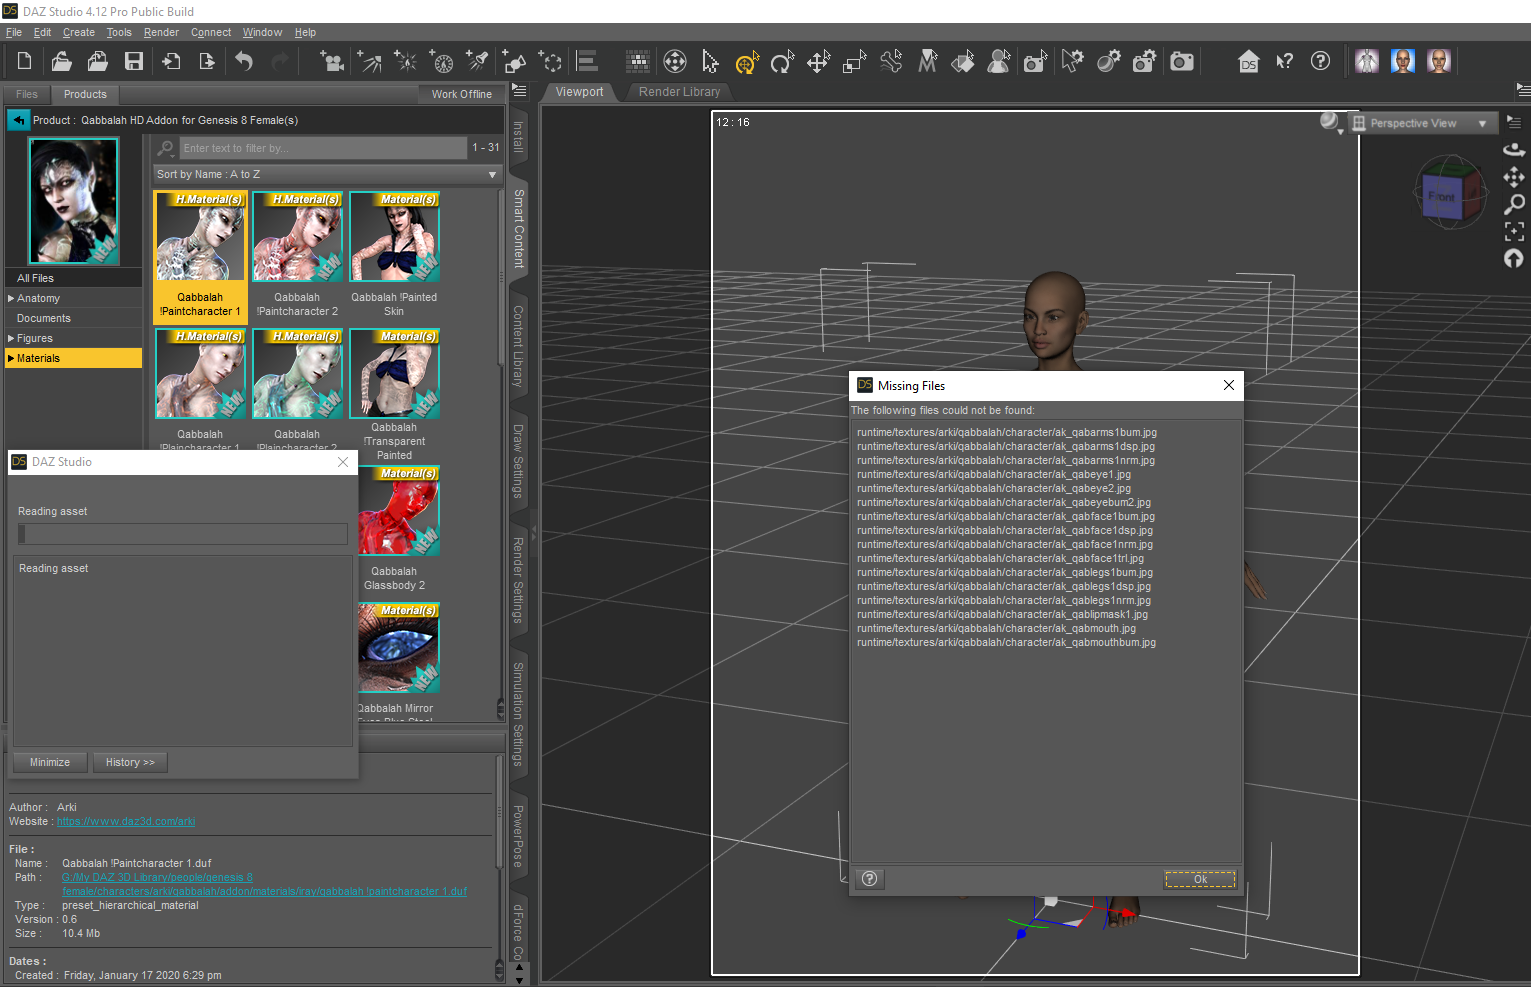Click the Zoom magnifier view control

click(1514, 204)
